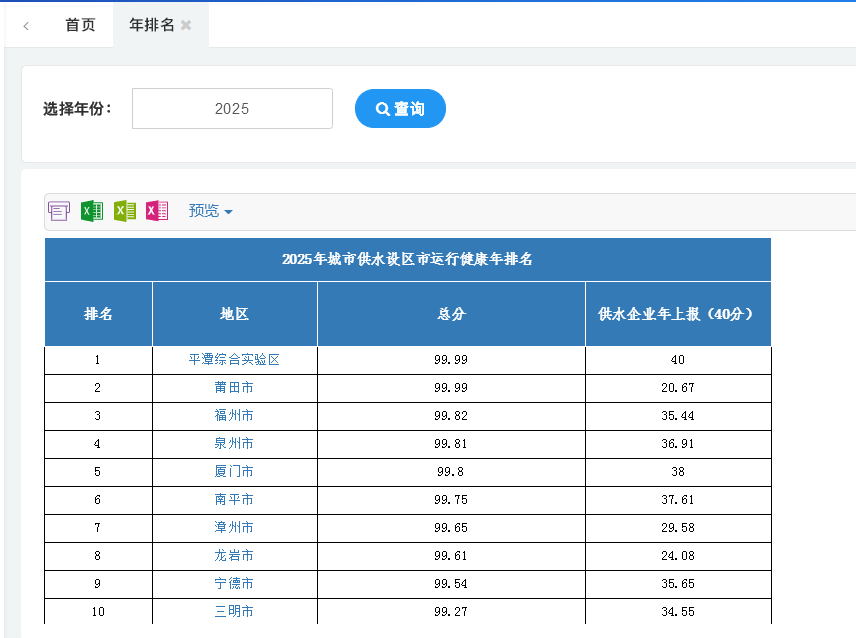This screenshot has height=638, width=856.
Task: Click inside the year input showing 2025
Action: click(232, 108)
